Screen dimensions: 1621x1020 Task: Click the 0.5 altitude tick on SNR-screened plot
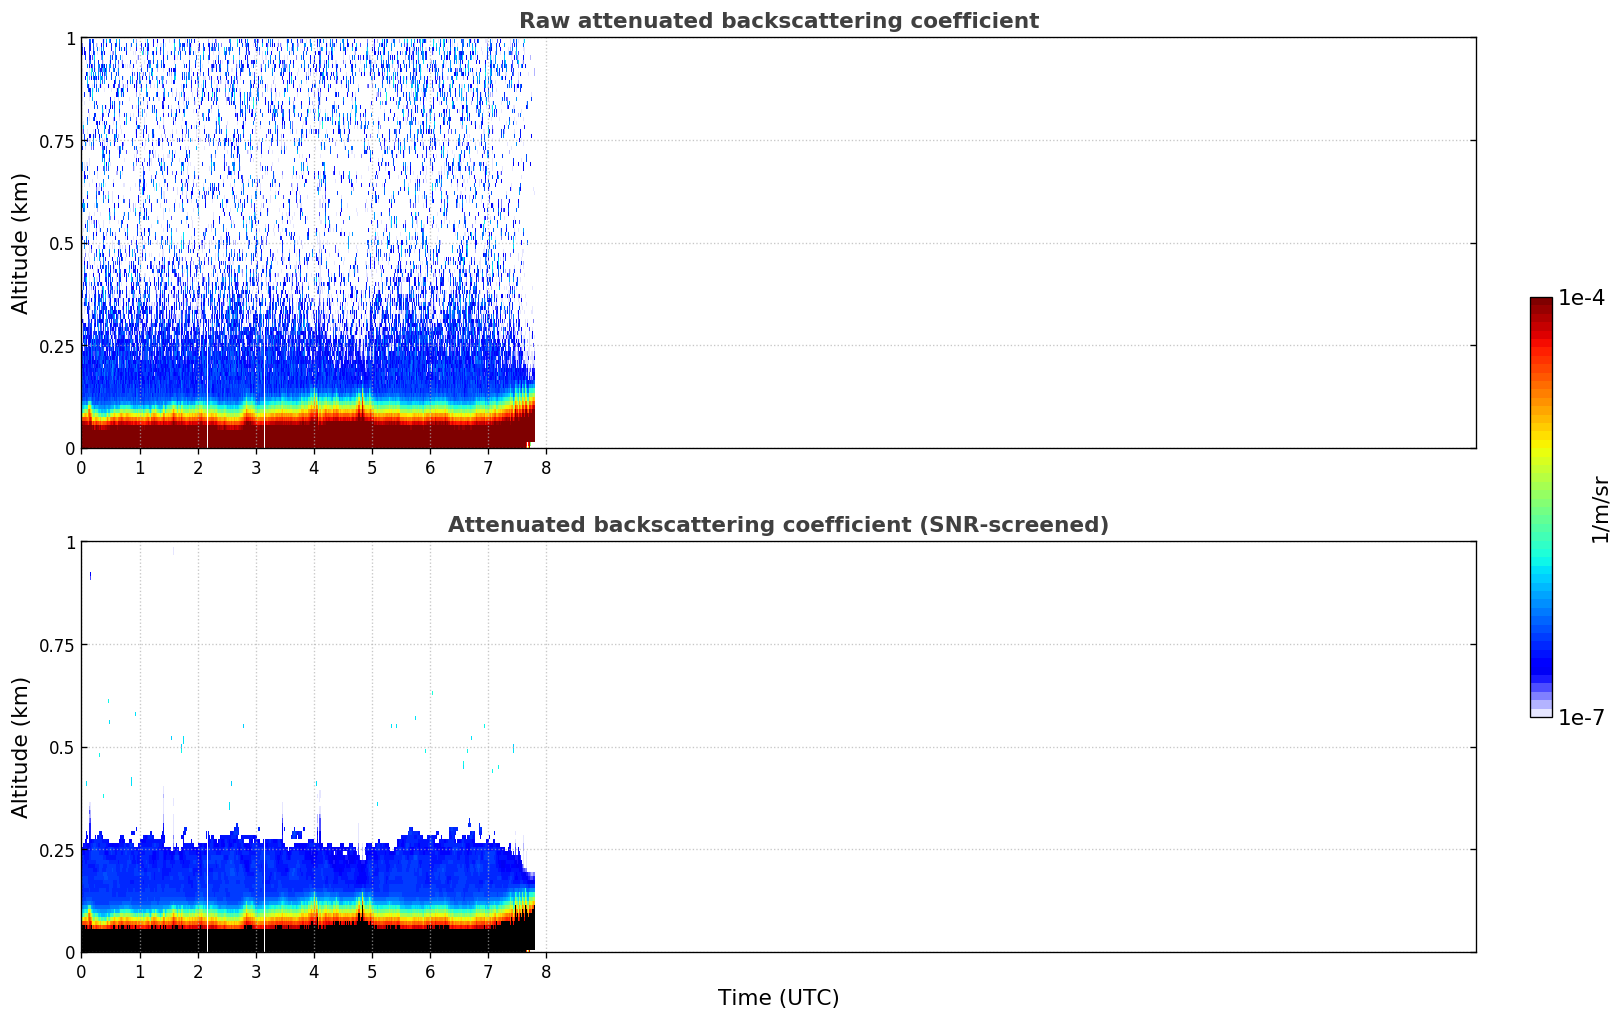pyautogui.click(x=62, y=748)
